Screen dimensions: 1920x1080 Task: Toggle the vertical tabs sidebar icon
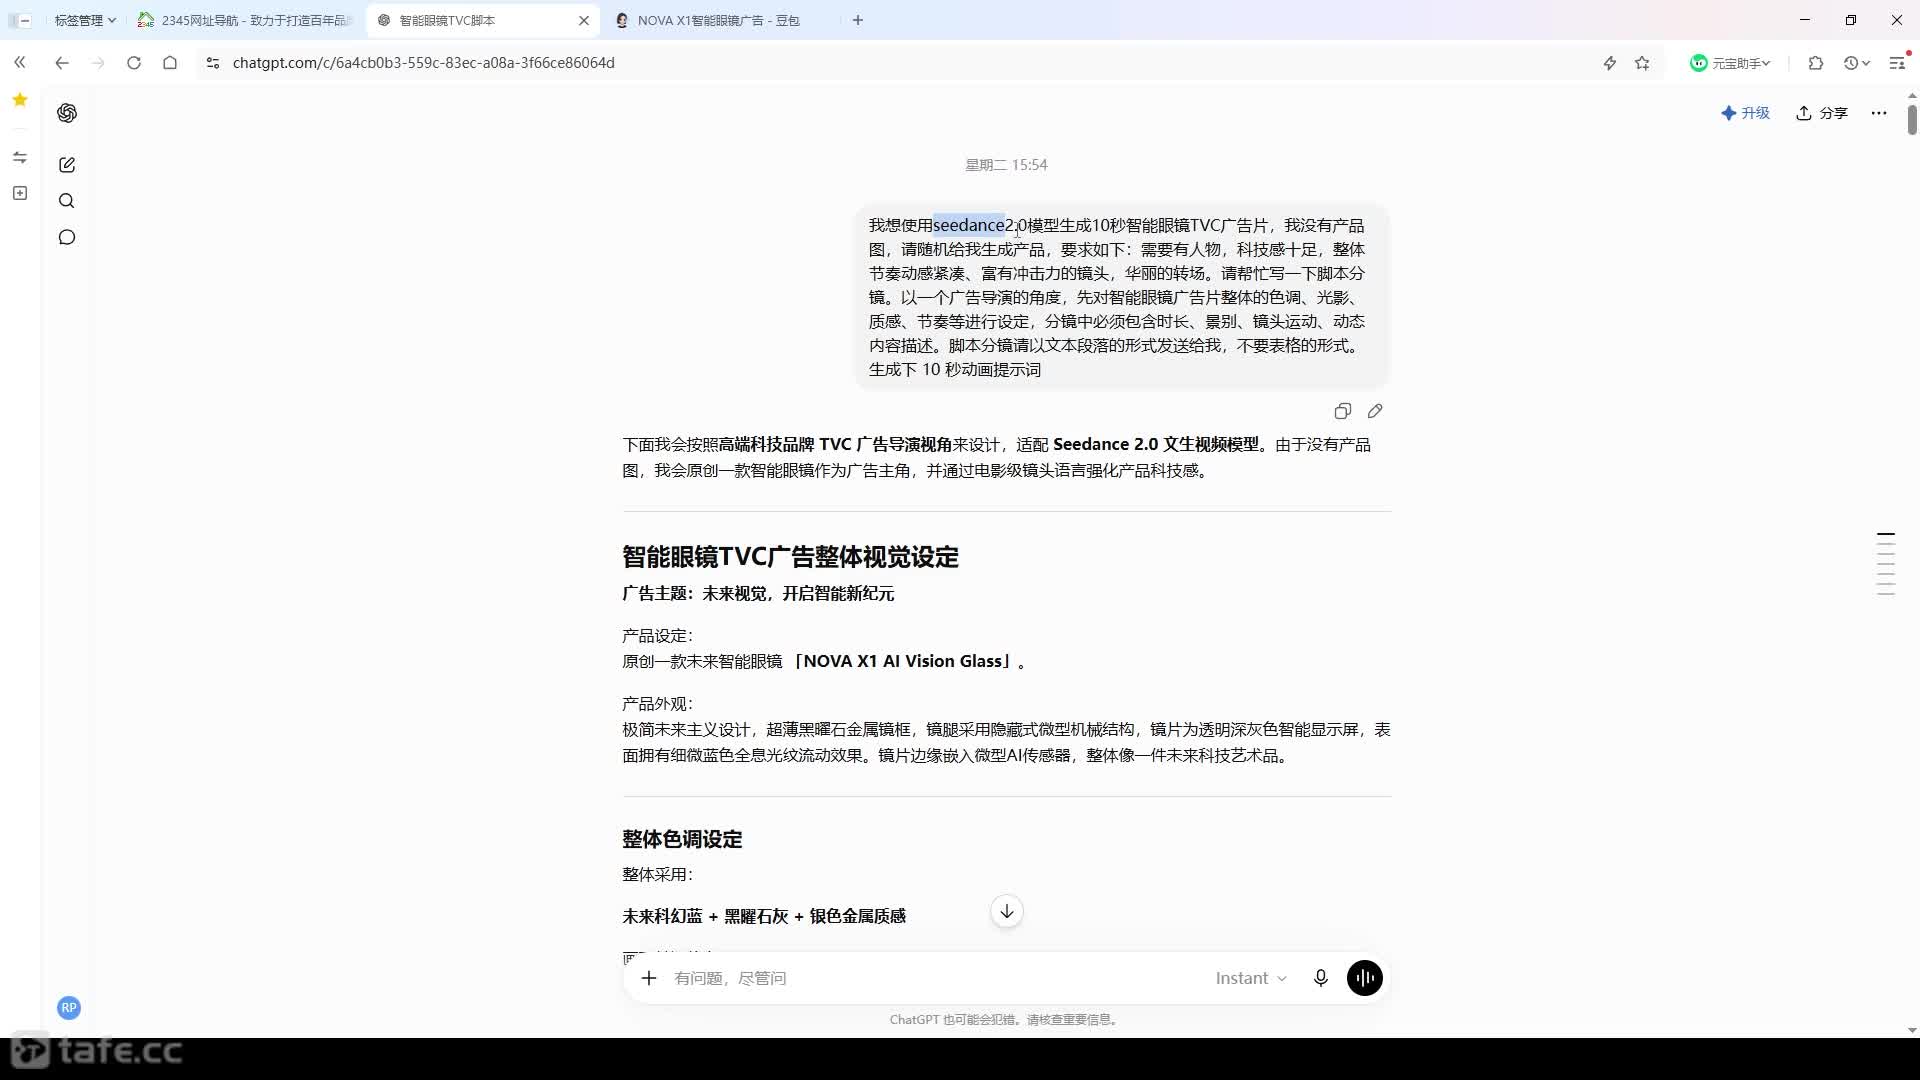(x=20, y=20)
